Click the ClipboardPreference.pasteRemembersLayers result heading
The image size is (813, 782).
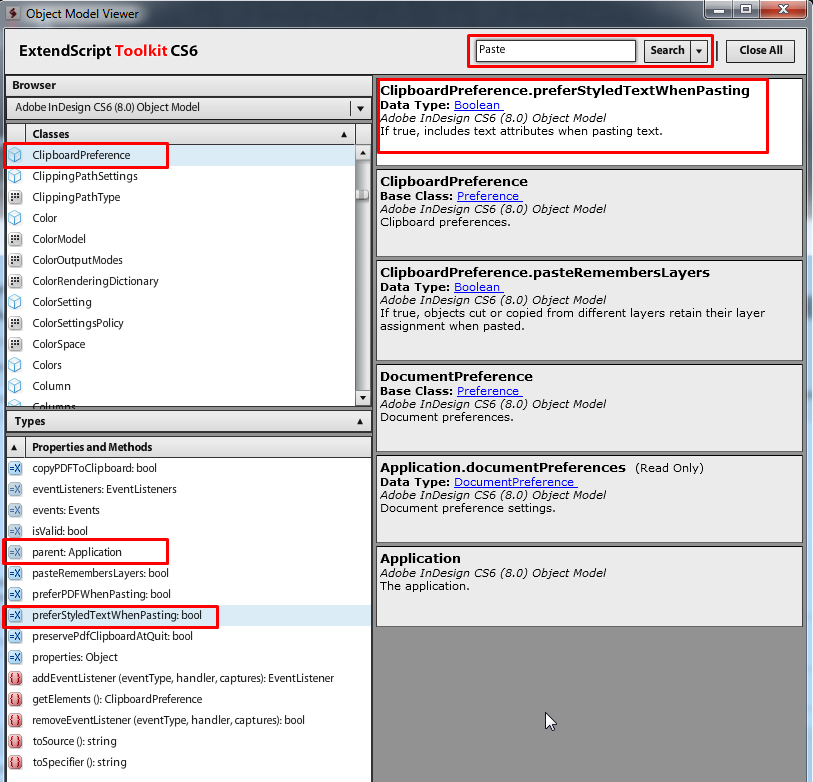coord(545,273)
